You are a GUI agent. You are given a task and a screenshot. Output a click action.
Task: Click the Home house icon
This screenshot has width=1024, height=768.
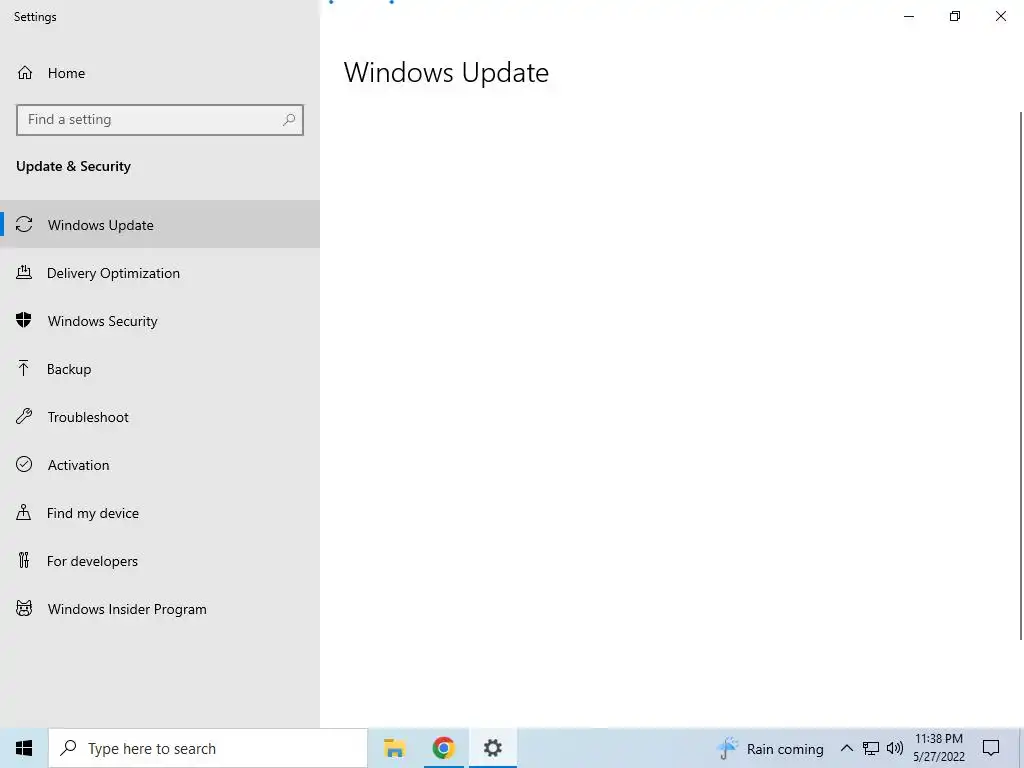pos(25,72)
